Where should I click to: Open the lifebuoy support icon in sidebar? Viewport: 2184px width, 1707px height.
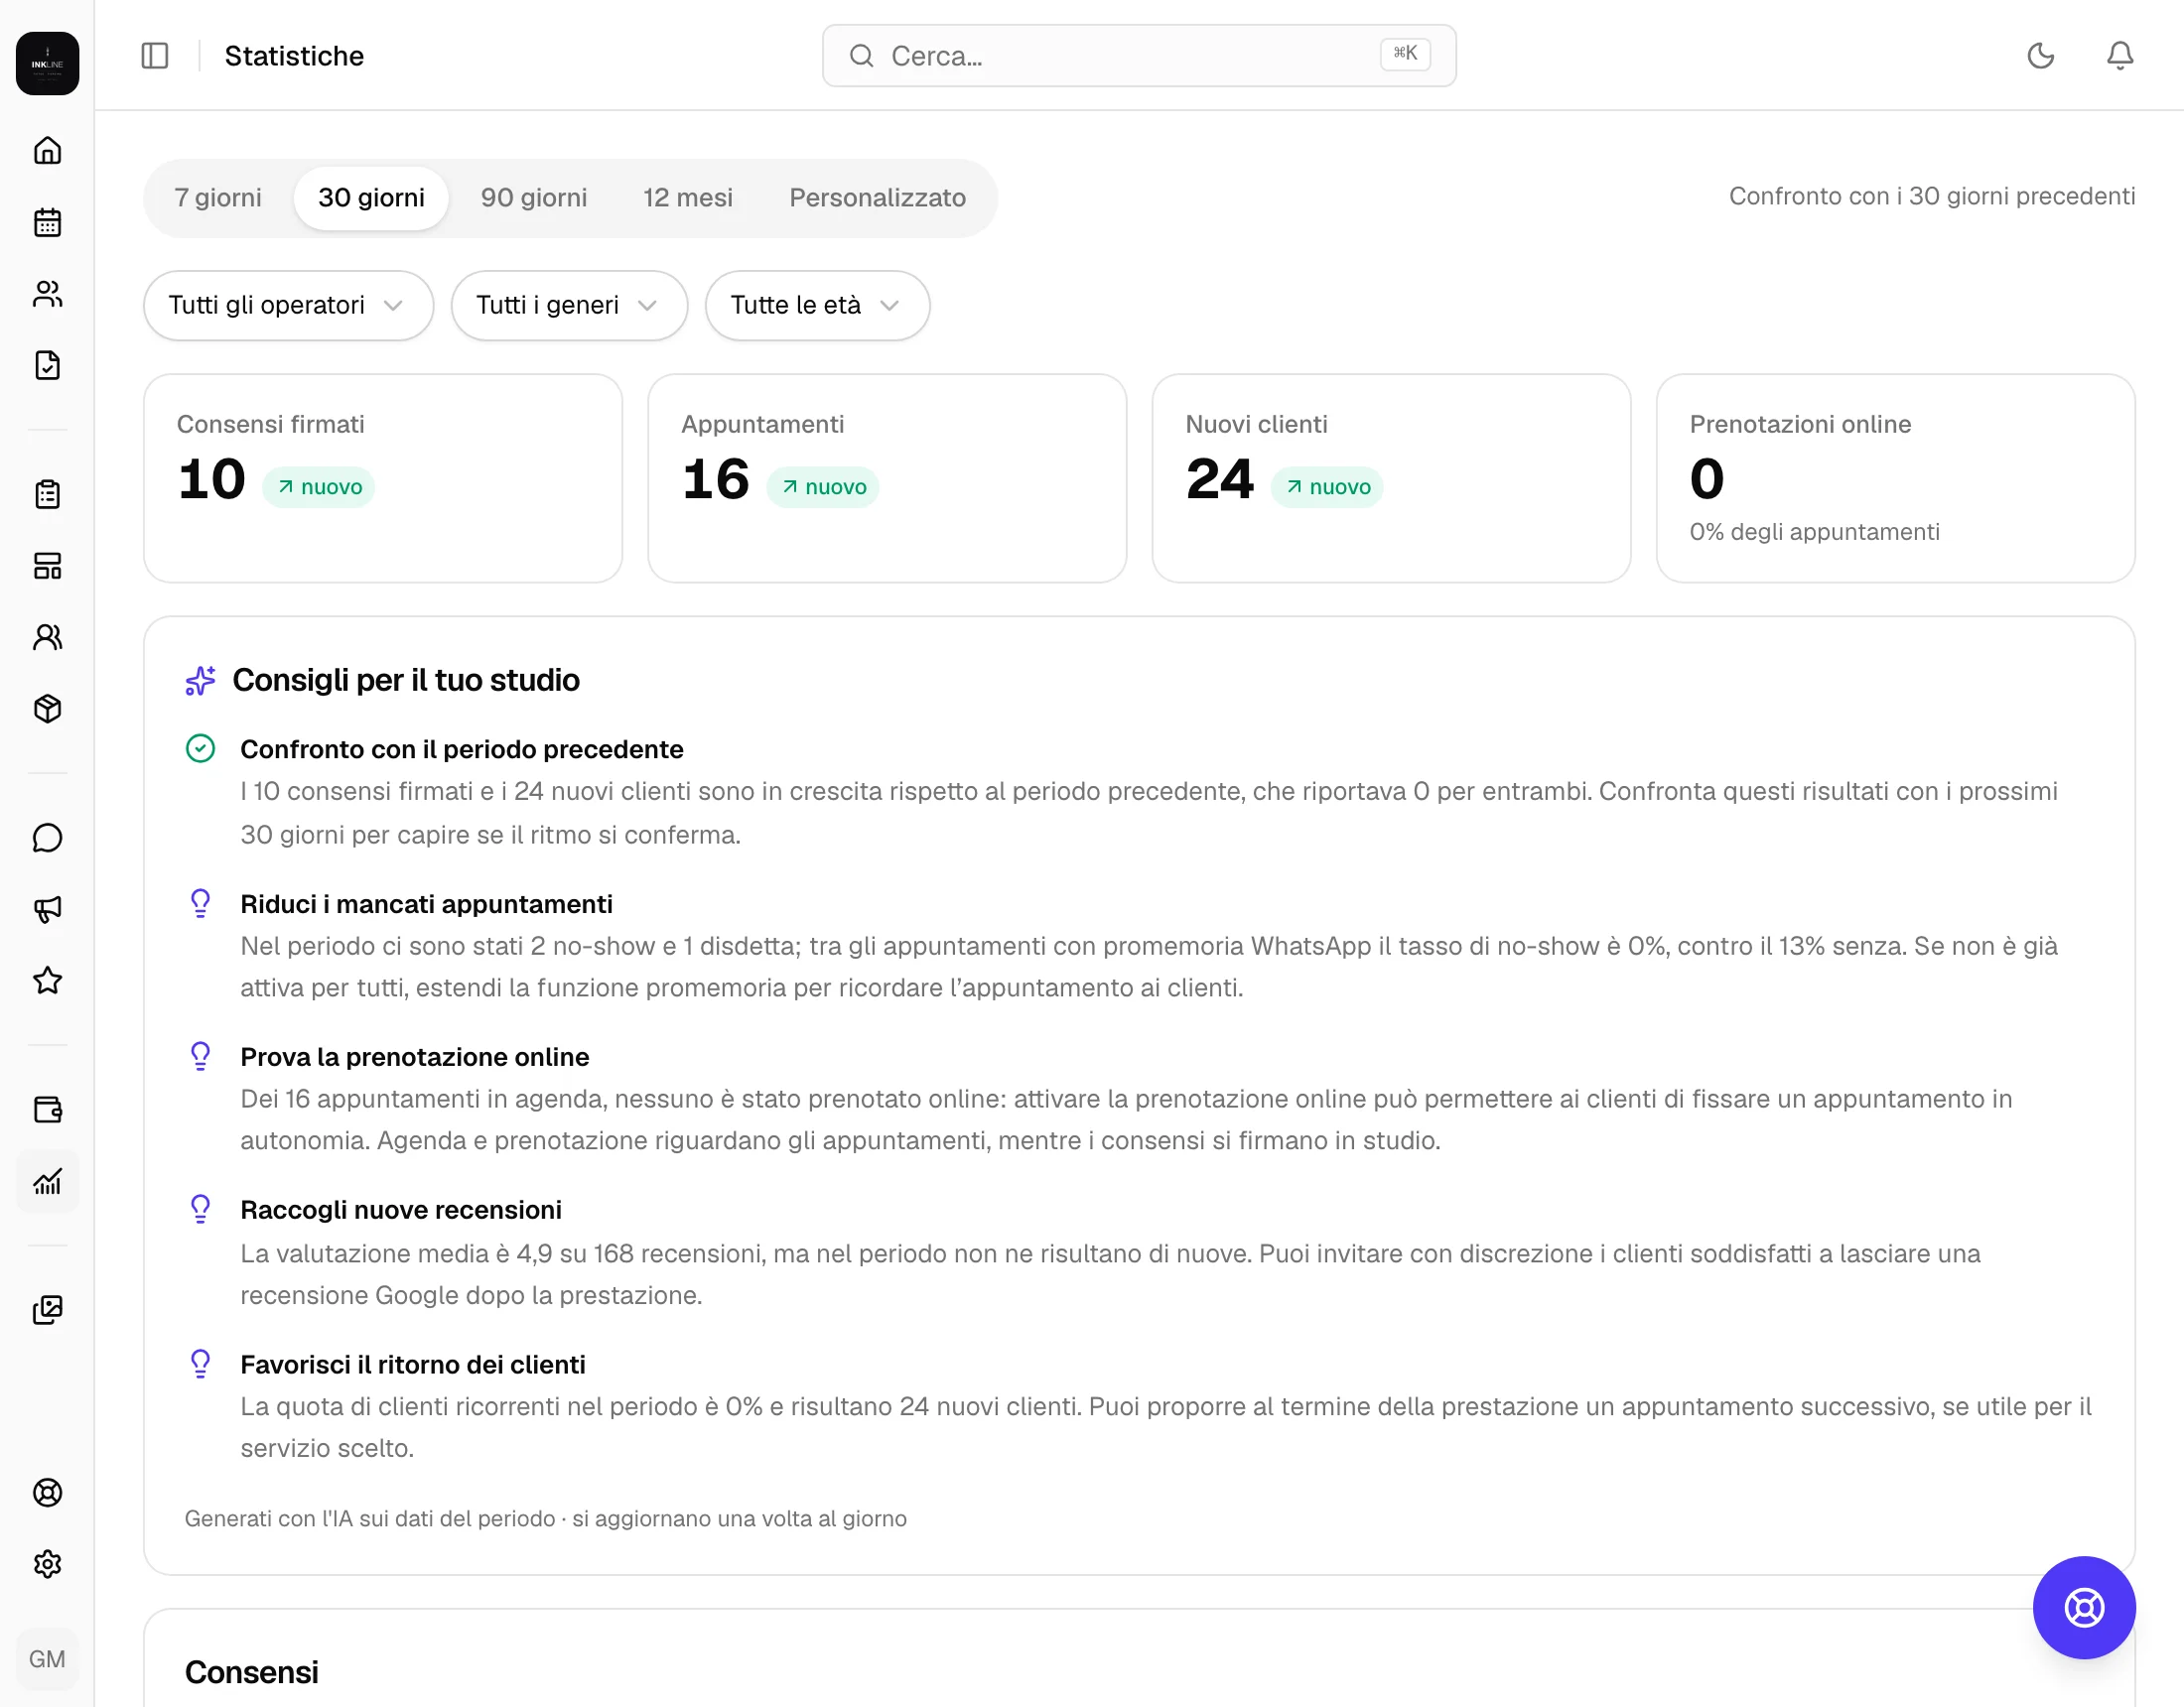point(47,1493)
